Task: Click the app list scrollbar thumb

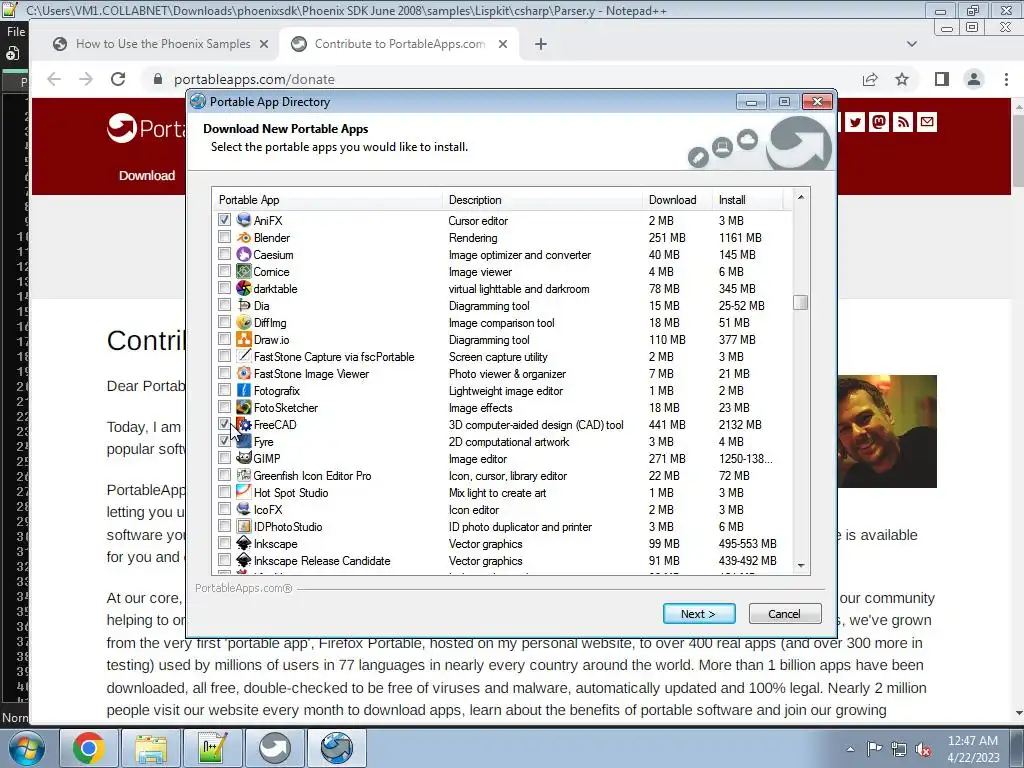Action: click(801, 302)
